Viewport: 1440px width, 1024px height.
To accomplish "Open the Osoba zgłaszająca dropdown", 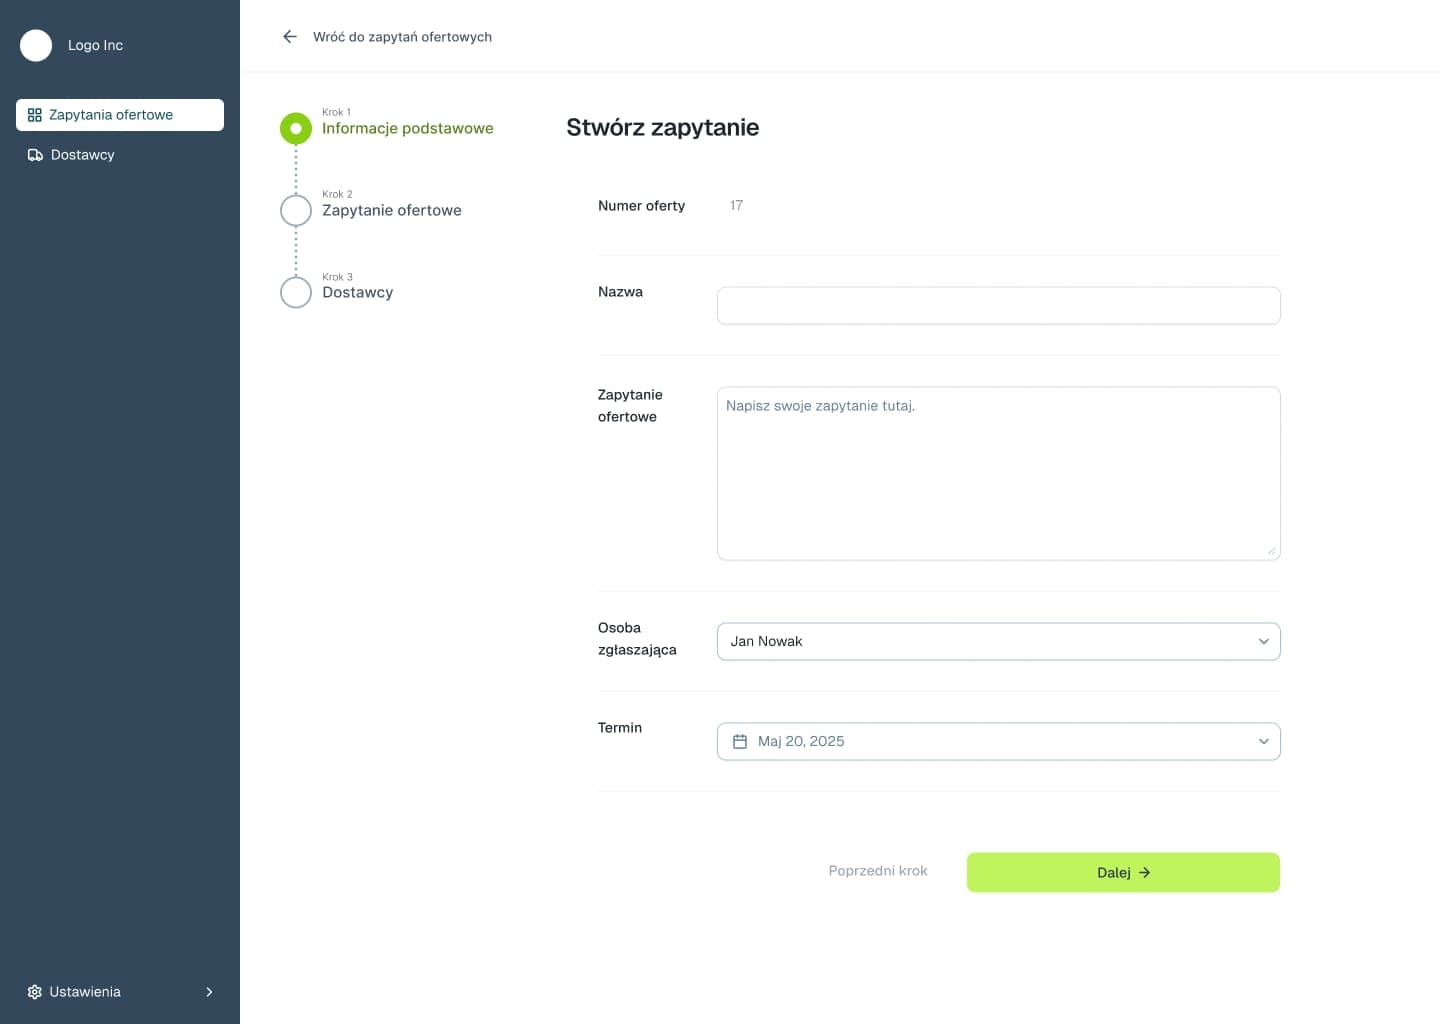I will point(998,642).
